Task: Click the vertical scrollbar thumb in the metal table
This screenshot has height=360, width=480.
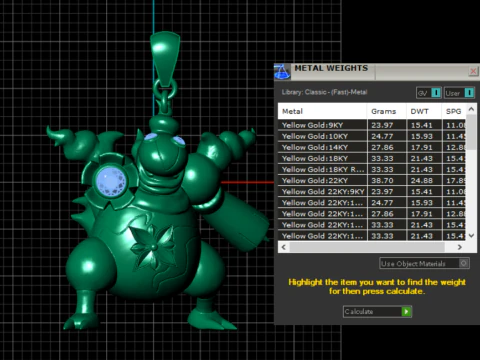Action: click(471, 132)
